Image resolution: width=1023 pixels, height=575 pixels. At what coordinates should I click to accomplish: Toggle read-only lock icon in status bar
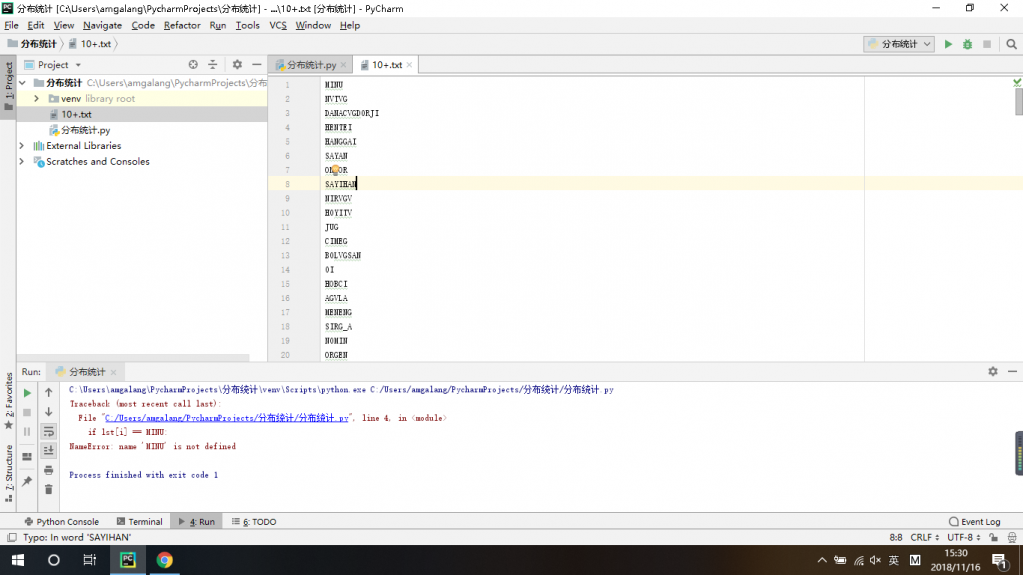[x=993, y=538]
